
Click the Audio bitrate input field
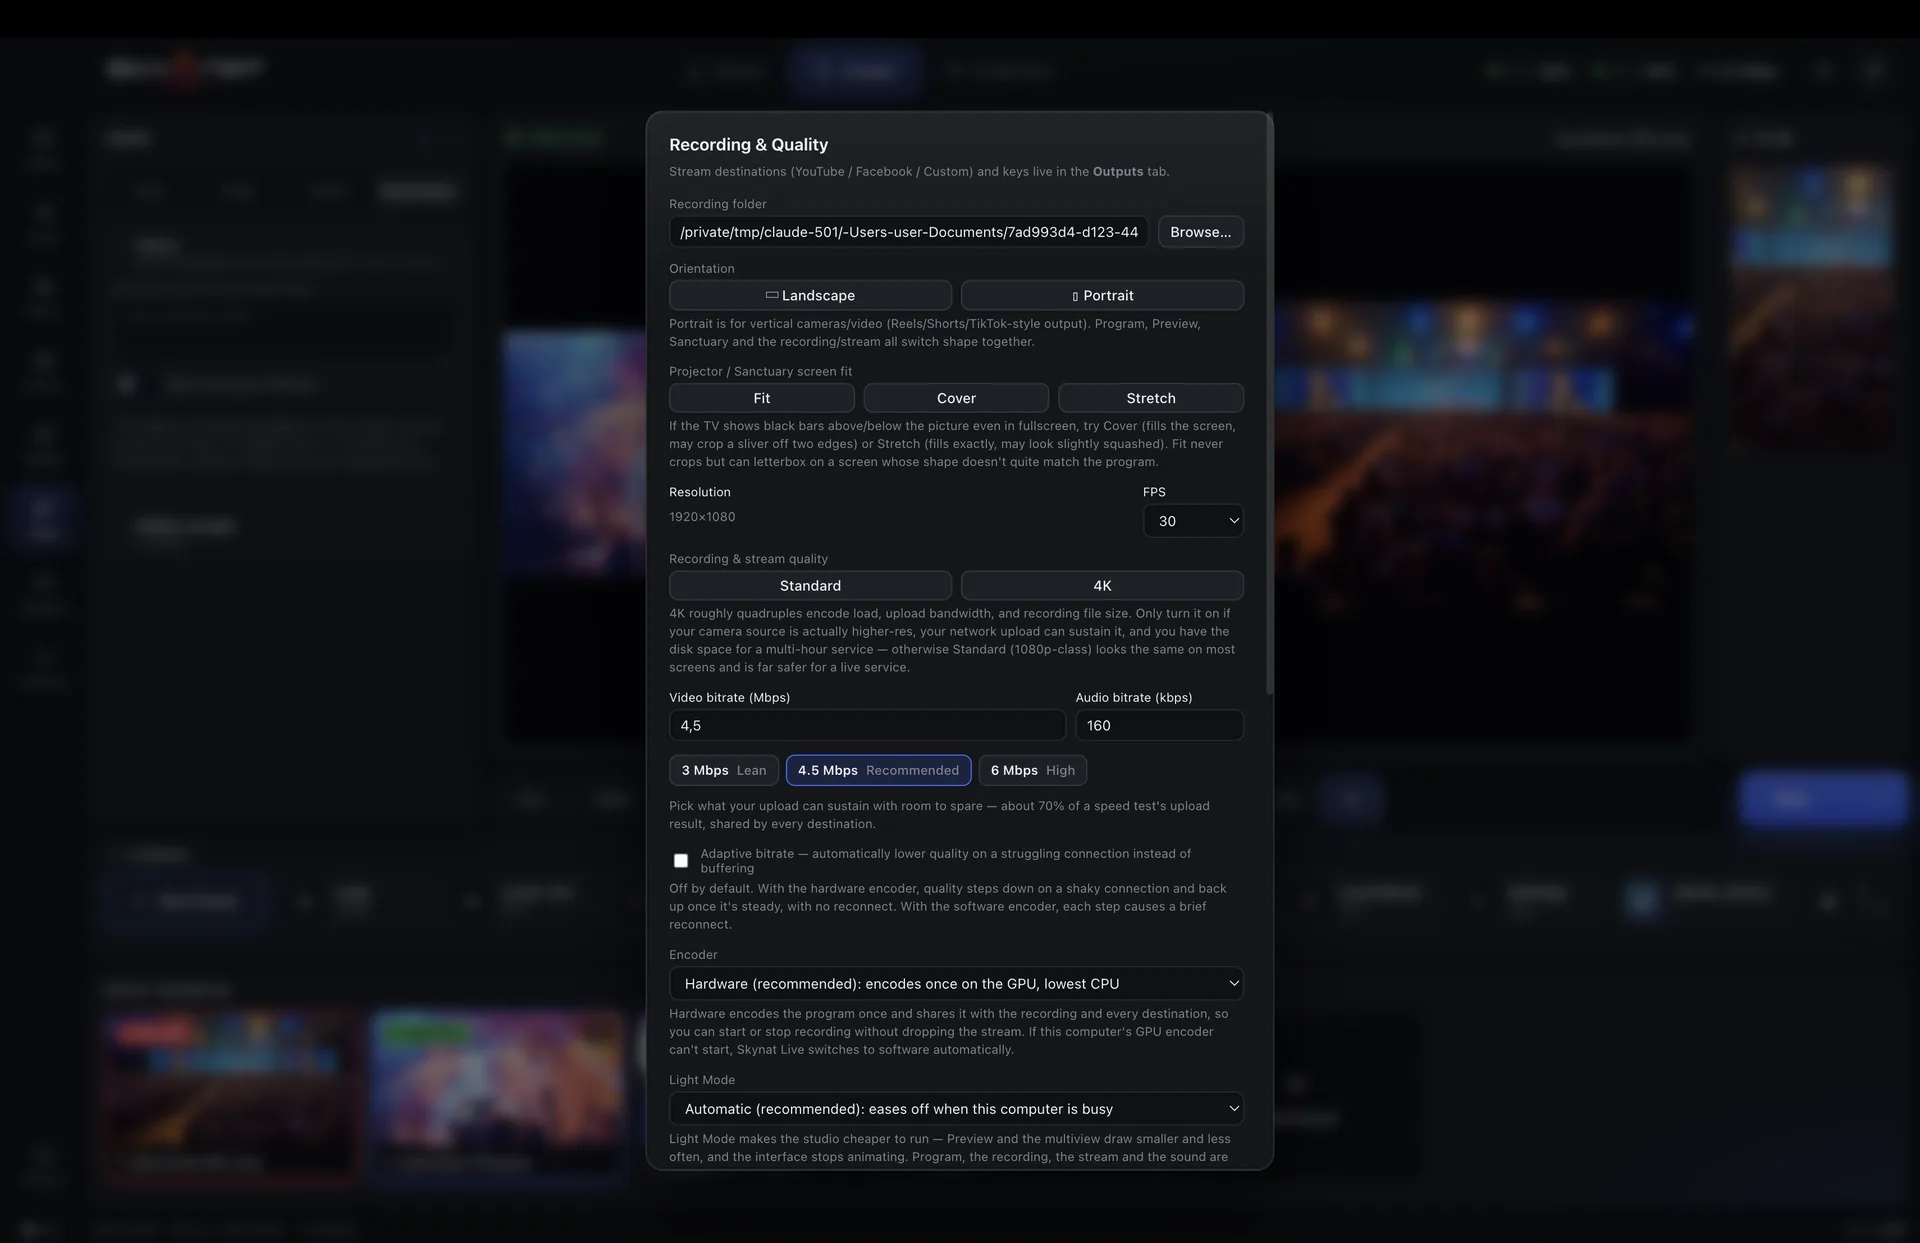click(1159, 725)
